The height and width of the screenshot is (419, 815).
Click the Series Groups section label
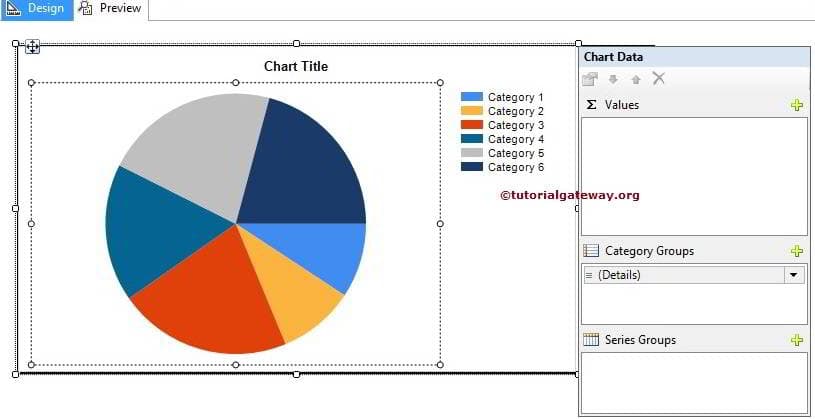pyautogui.click(x=640, y=340)
